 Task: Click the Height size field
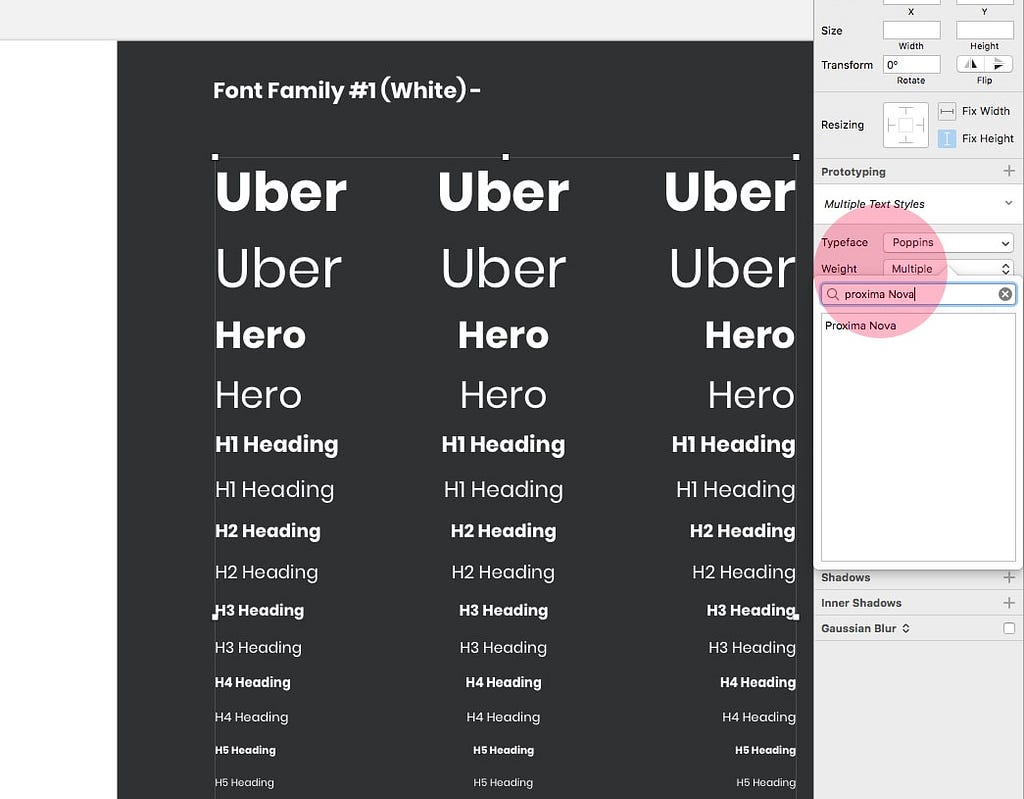(985, 30)
